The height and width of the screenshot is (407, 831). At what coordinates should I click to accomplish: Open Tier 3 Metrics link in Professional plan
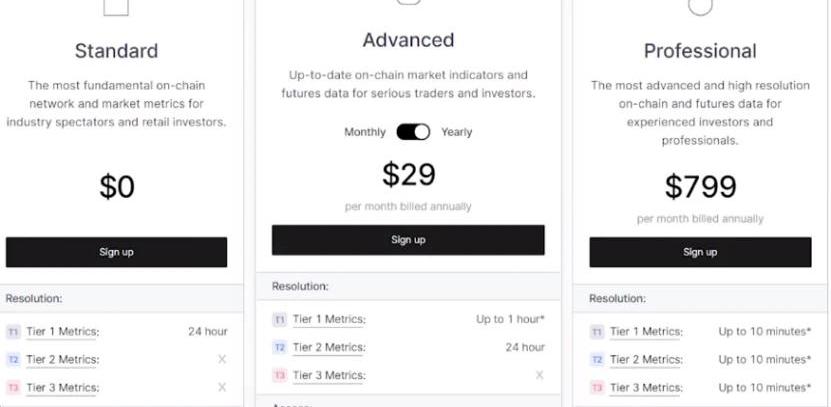(x=646, y=388)
